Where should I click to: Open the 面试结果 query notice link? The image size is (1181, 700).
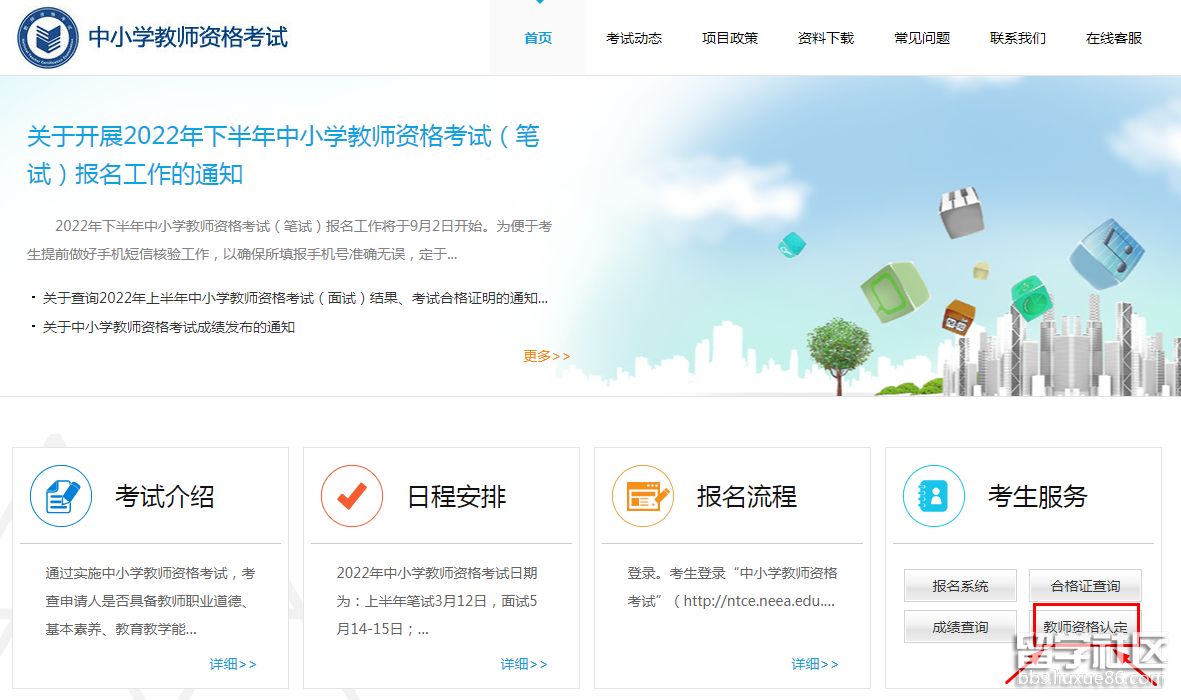(x=295, y=298)
